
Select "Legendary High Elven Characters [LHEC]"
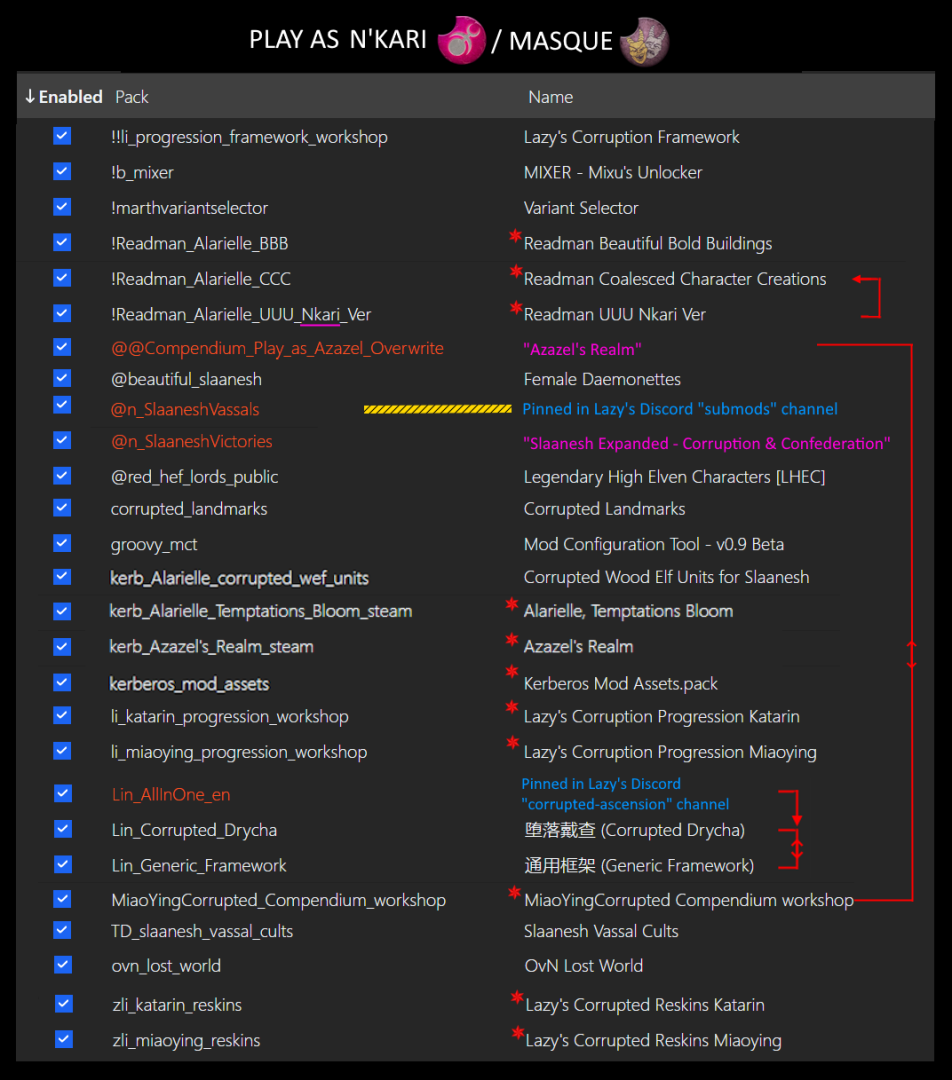pyautogui.click(x=674, y=477)
